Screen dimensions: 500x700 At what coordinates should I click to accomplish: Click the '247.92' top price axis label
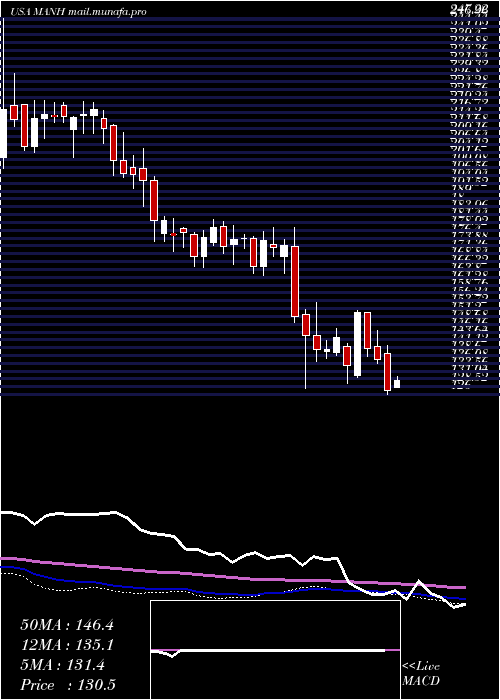468,8
